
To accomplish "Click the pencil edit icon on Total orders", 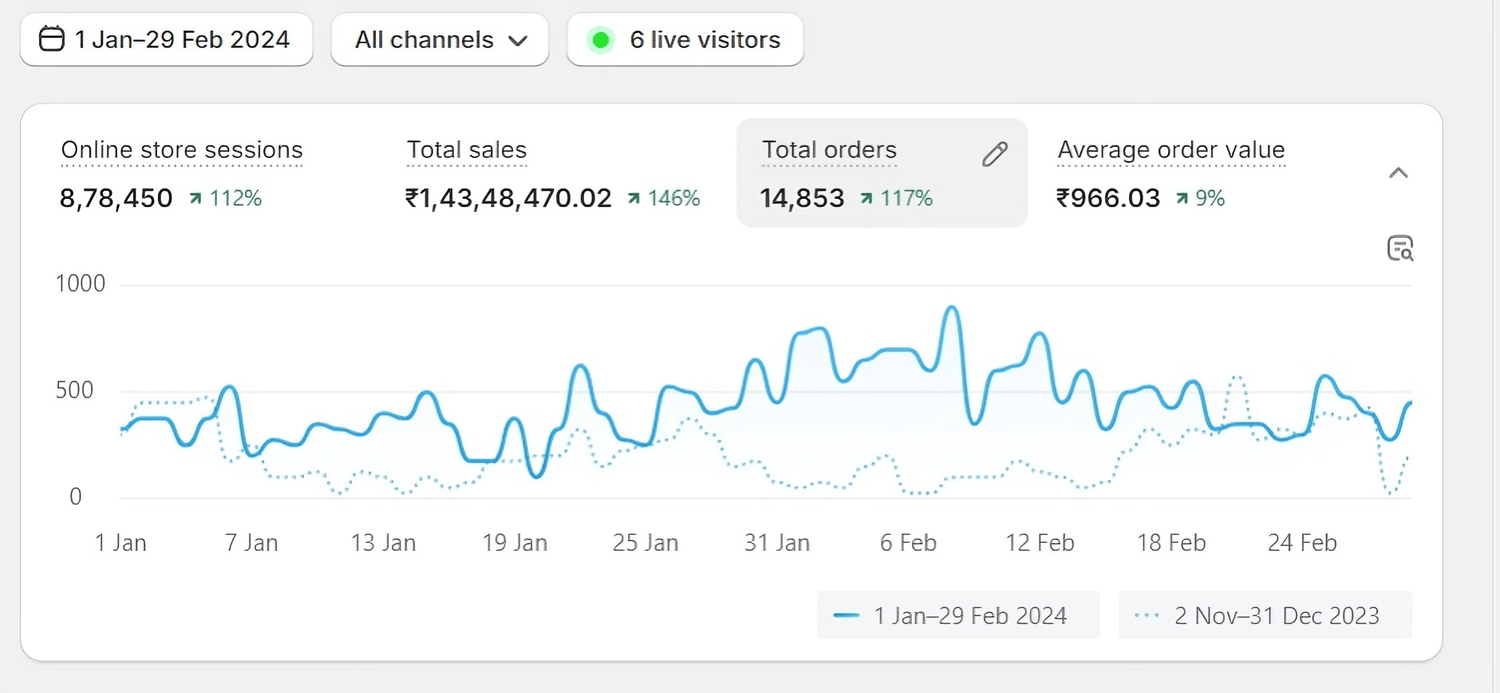I will [994, 154].
